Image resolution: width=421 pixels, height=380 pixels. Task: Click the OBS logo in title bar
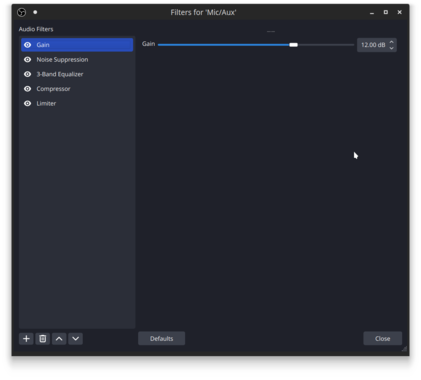(22, 12)
